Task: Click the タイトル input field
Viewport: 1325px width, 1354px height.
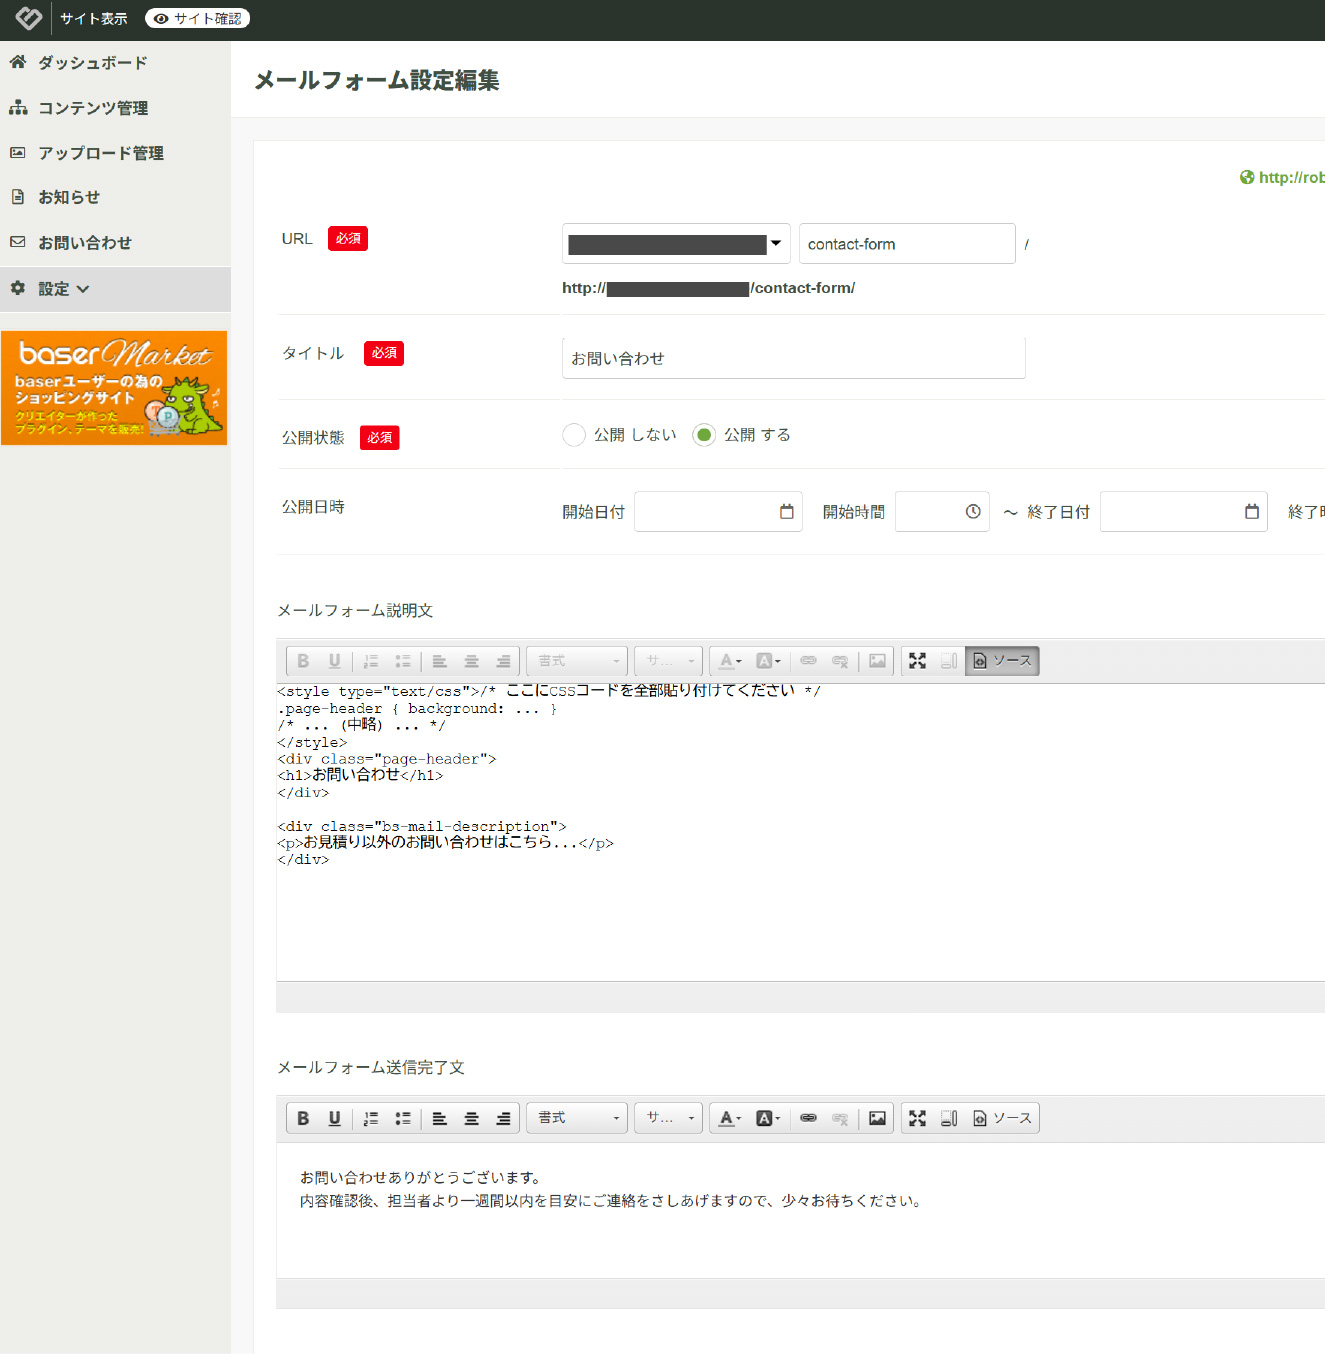Action: tap(793, 358)
